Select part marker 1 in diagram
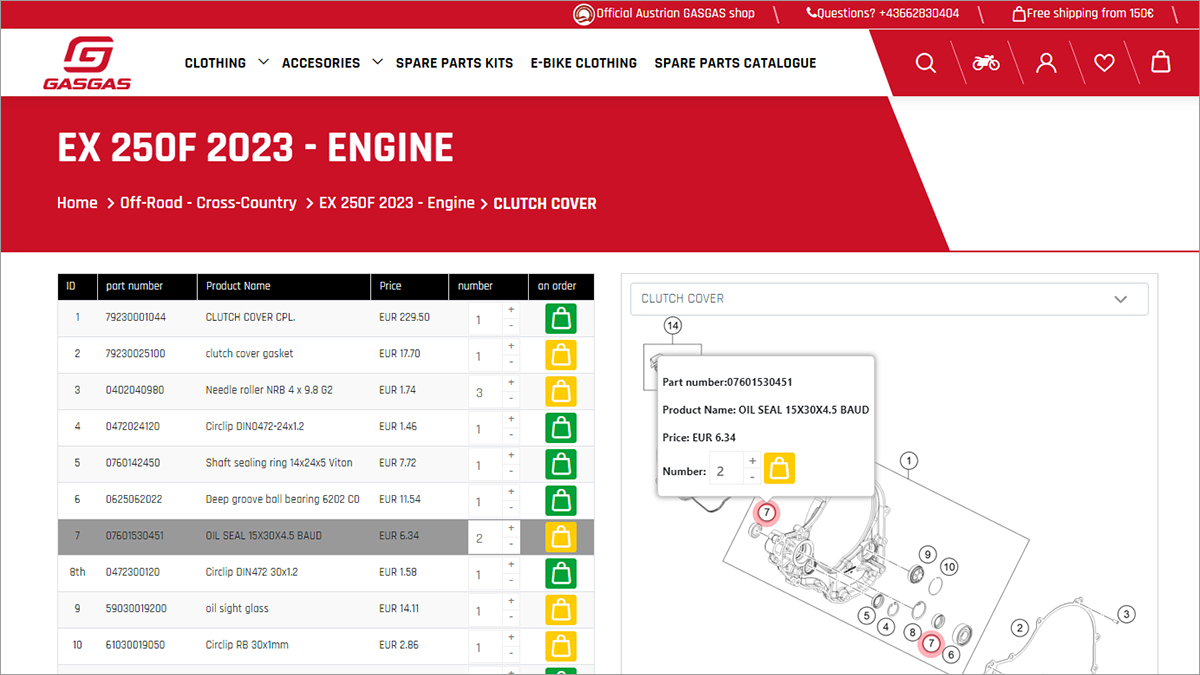The image size is (1200, 675). click(908, 461)
